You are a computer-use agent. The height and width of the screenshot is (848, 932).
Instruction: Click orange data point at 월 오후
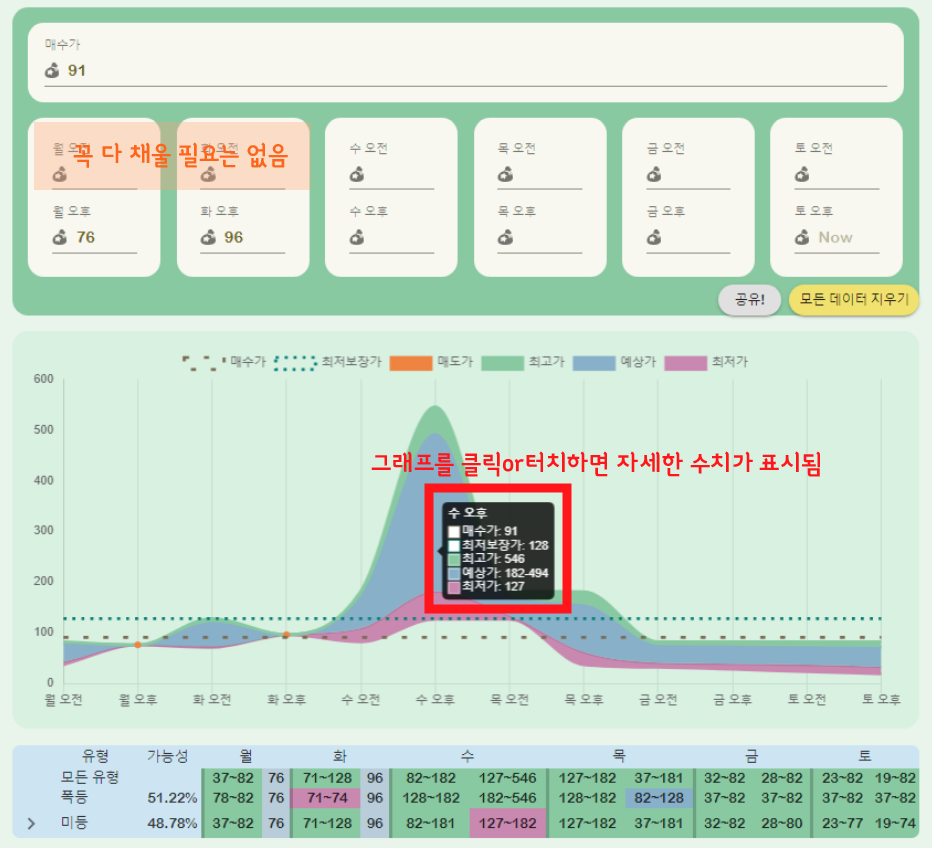coord(138,645)
